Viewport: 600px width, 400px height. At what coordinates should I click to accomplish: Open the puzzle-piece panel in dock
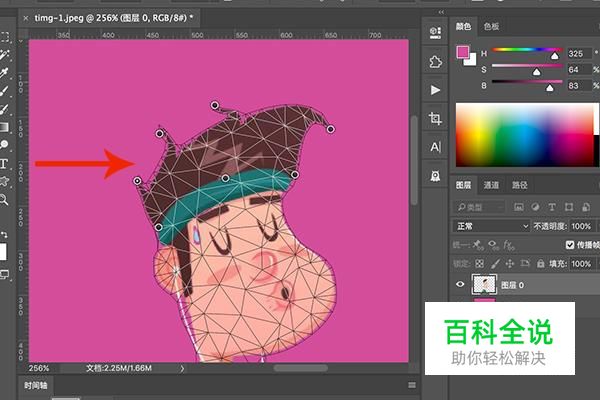435,61
